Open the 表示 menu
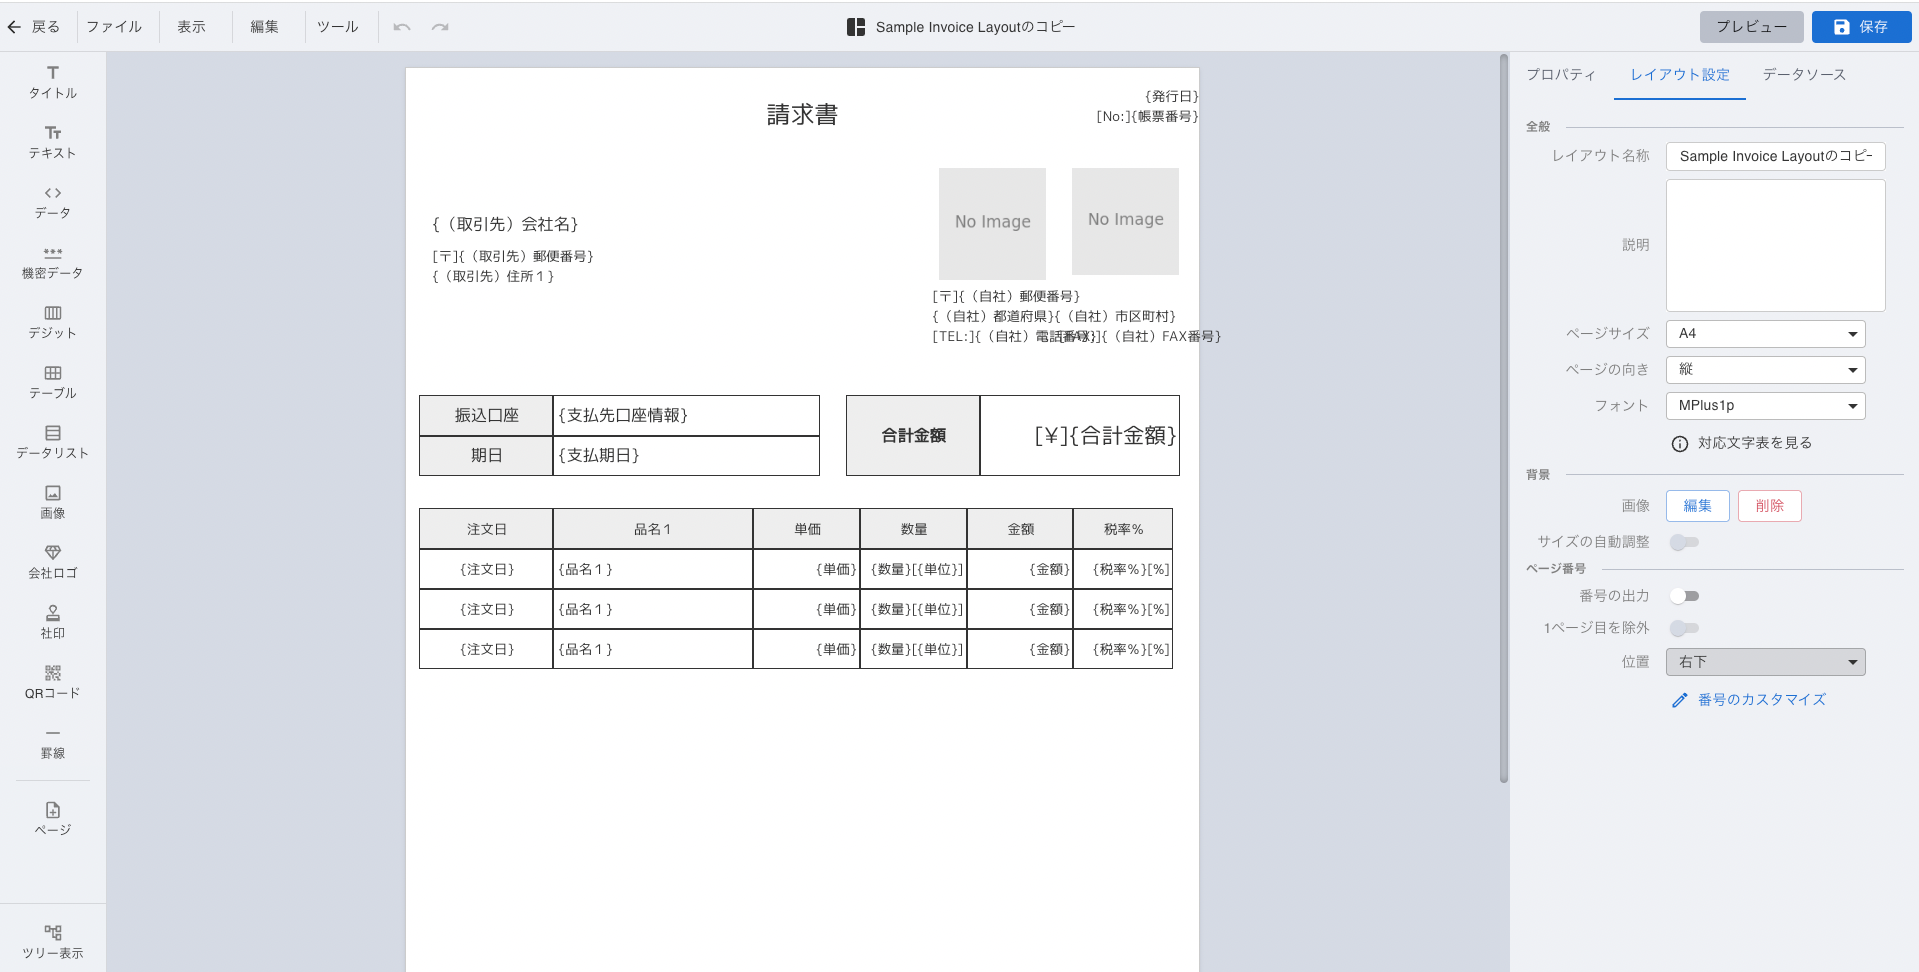Viewport: 1919px width, 972px height. pyautogui.click(x=191, y=27)
